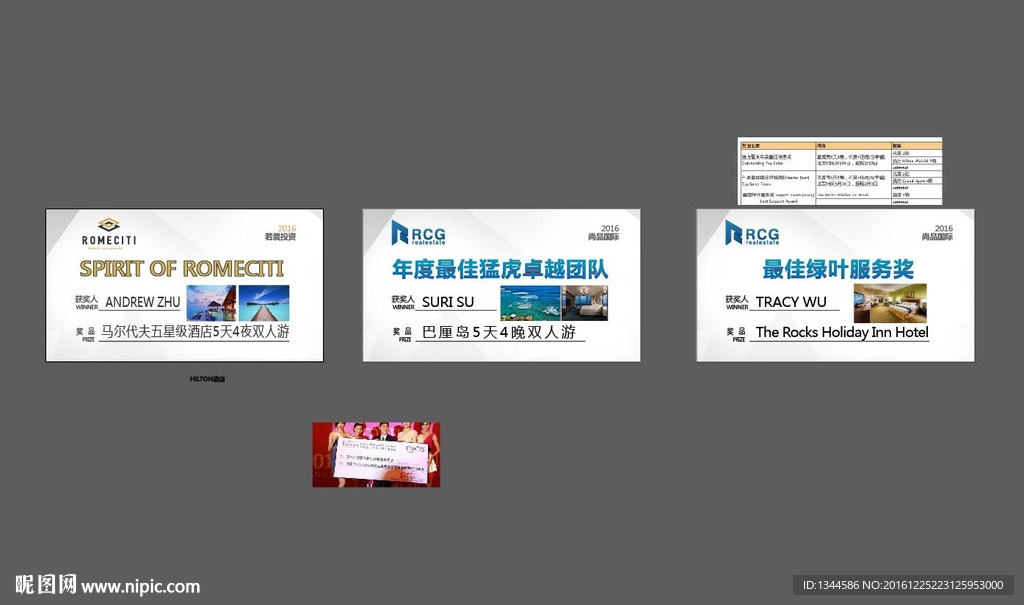This screenshot has width=1024, height=605.
Task: Click the text The Rocks Holiday Inn Hotel
Action: pos(842,332)
